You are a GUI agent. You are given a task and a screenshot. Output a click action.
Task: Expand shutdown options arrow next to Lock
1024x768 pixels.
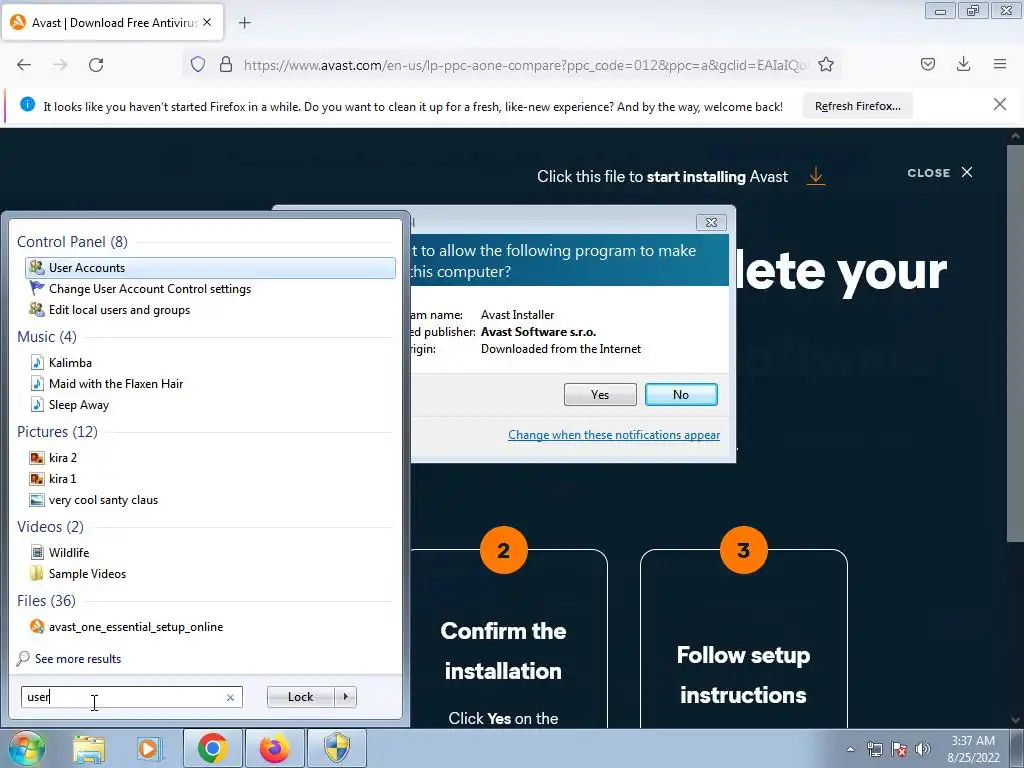tap(345, 697)
